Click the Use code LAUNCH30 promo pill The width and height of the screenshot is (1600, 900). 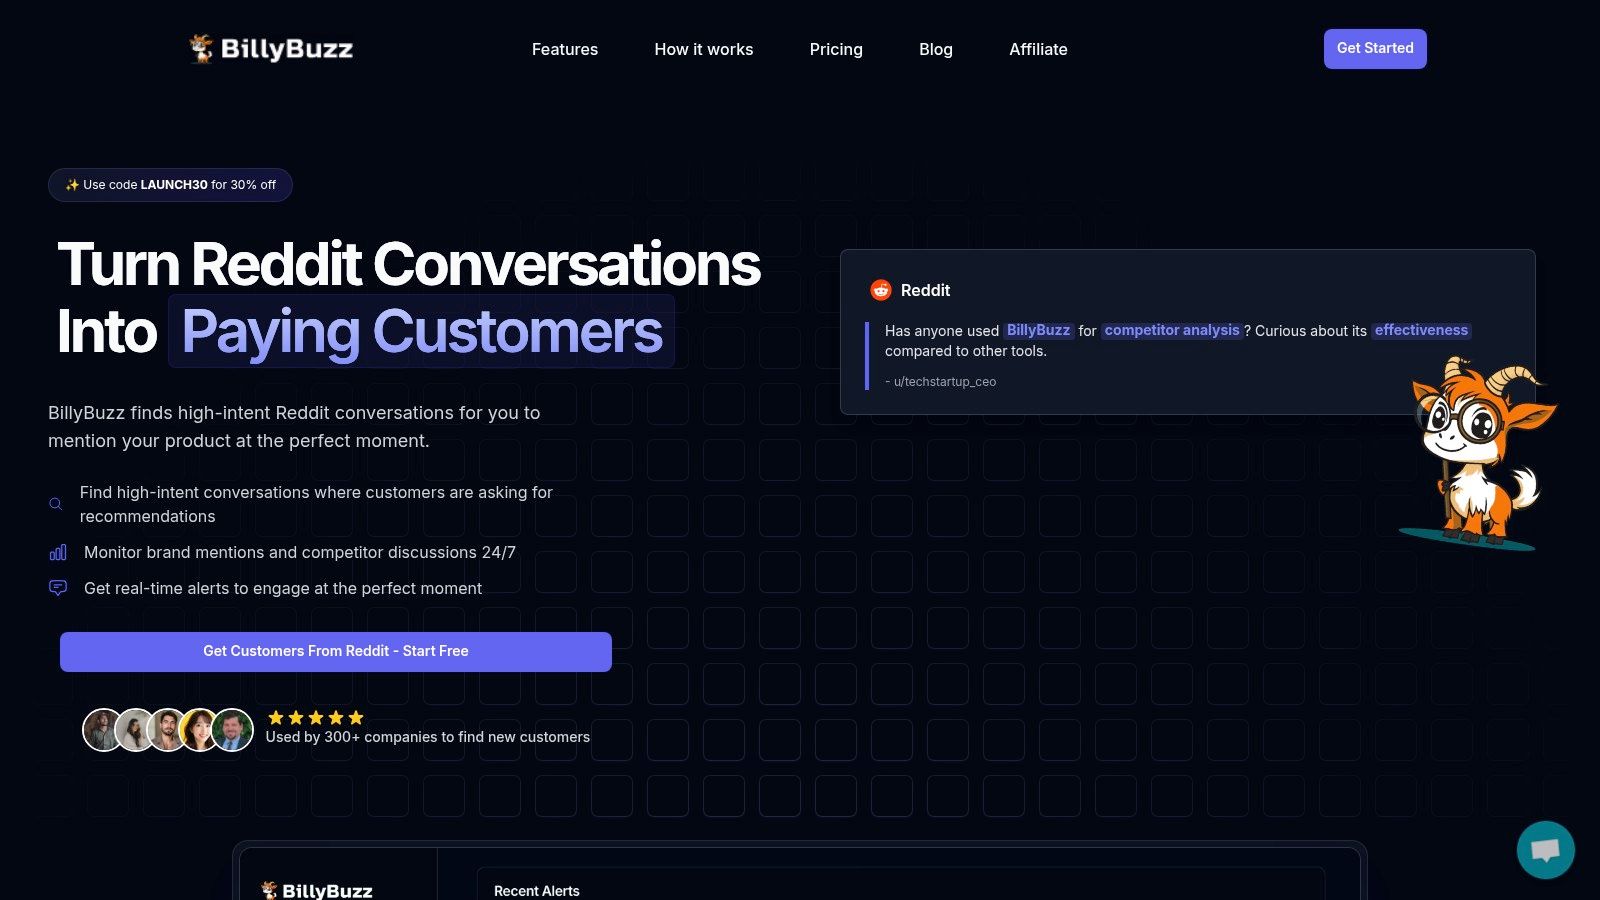[x=170, y=185]
